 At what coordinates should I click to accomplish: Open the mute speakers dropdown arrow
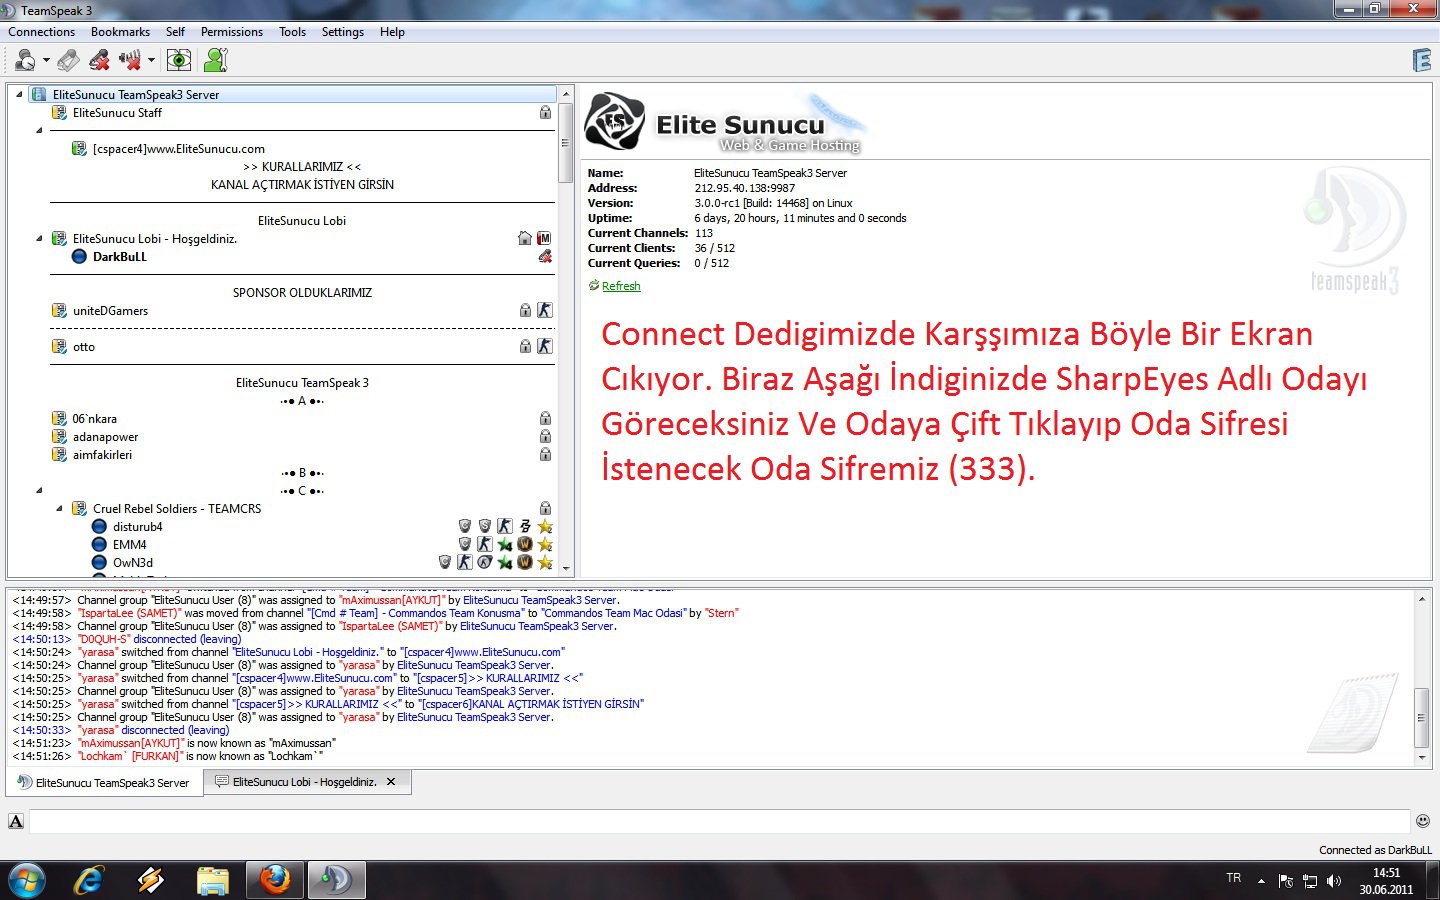click(x=152, y=61)
